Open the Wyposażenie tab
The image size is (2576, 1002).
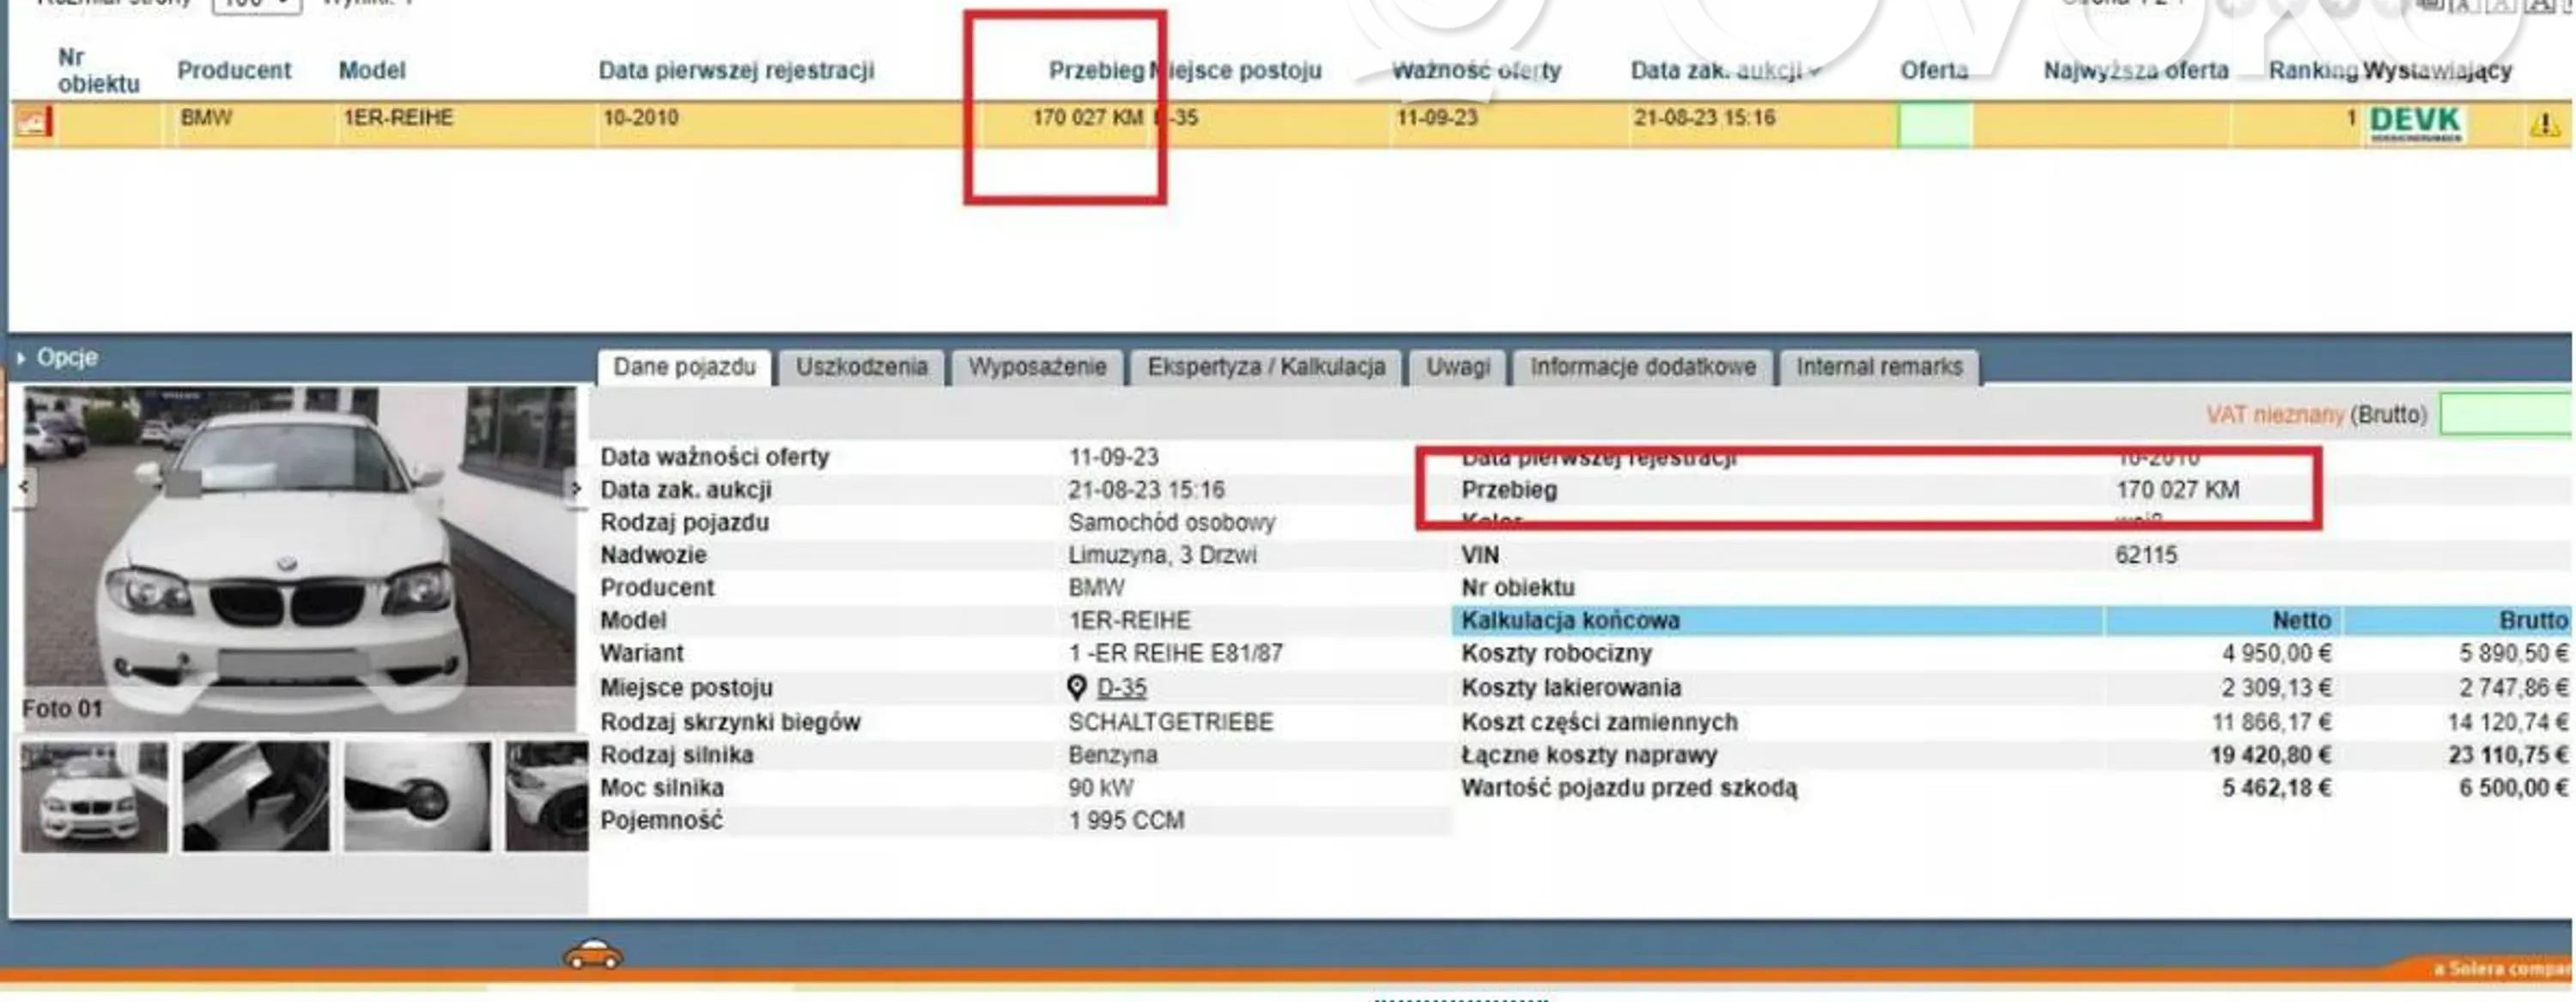1037,367
